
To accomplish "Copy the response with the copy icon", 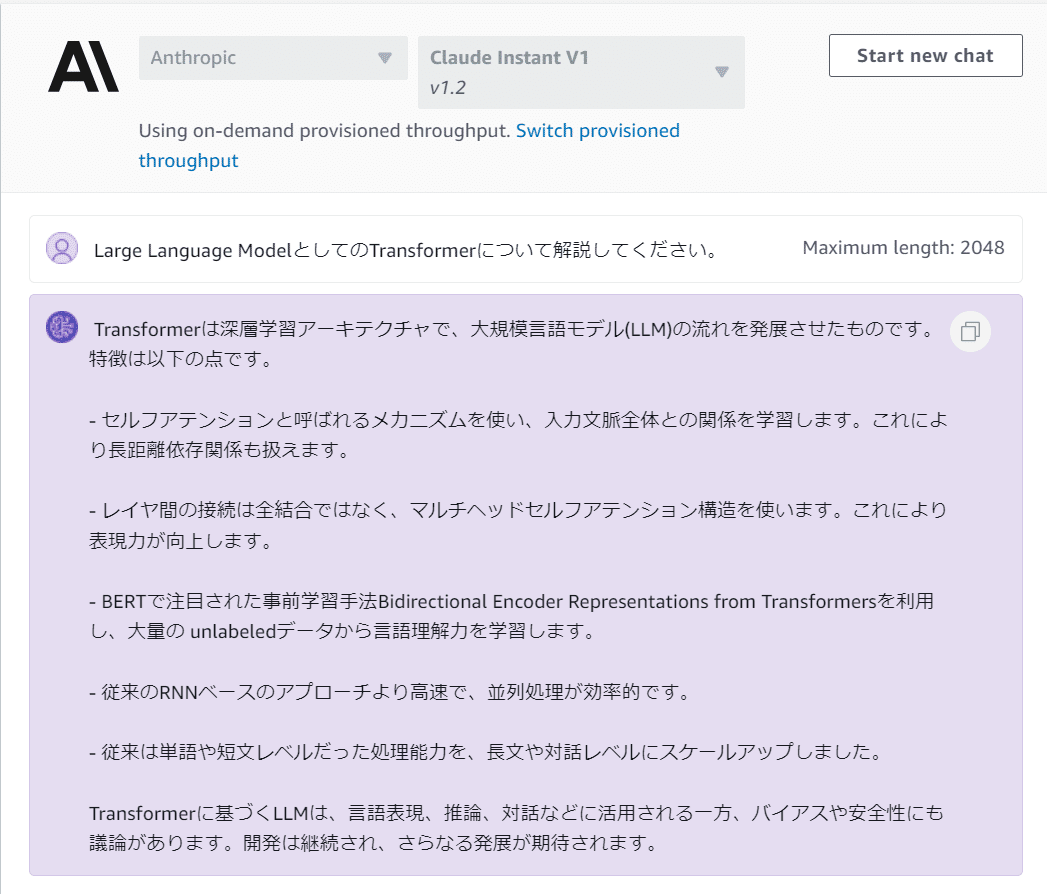I will 970,331.
